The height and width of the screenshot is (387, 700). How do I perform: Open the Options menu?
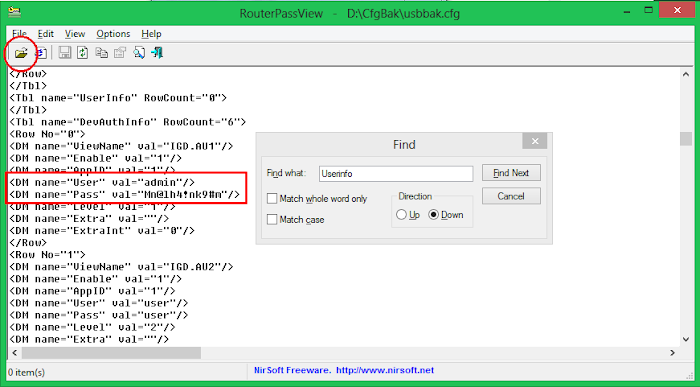pos(113,34)
